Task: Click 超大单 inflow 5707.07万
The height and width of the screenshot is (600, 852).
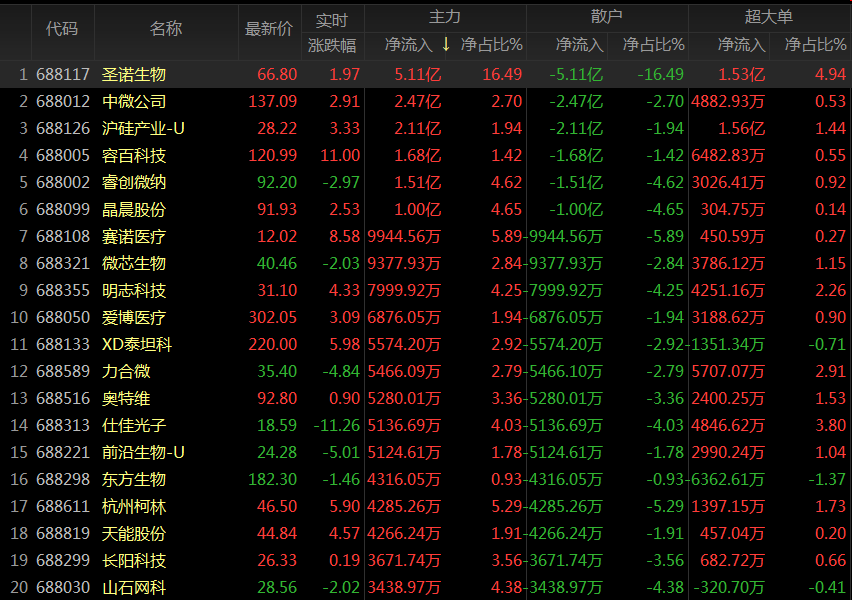Action: (728, 372)
